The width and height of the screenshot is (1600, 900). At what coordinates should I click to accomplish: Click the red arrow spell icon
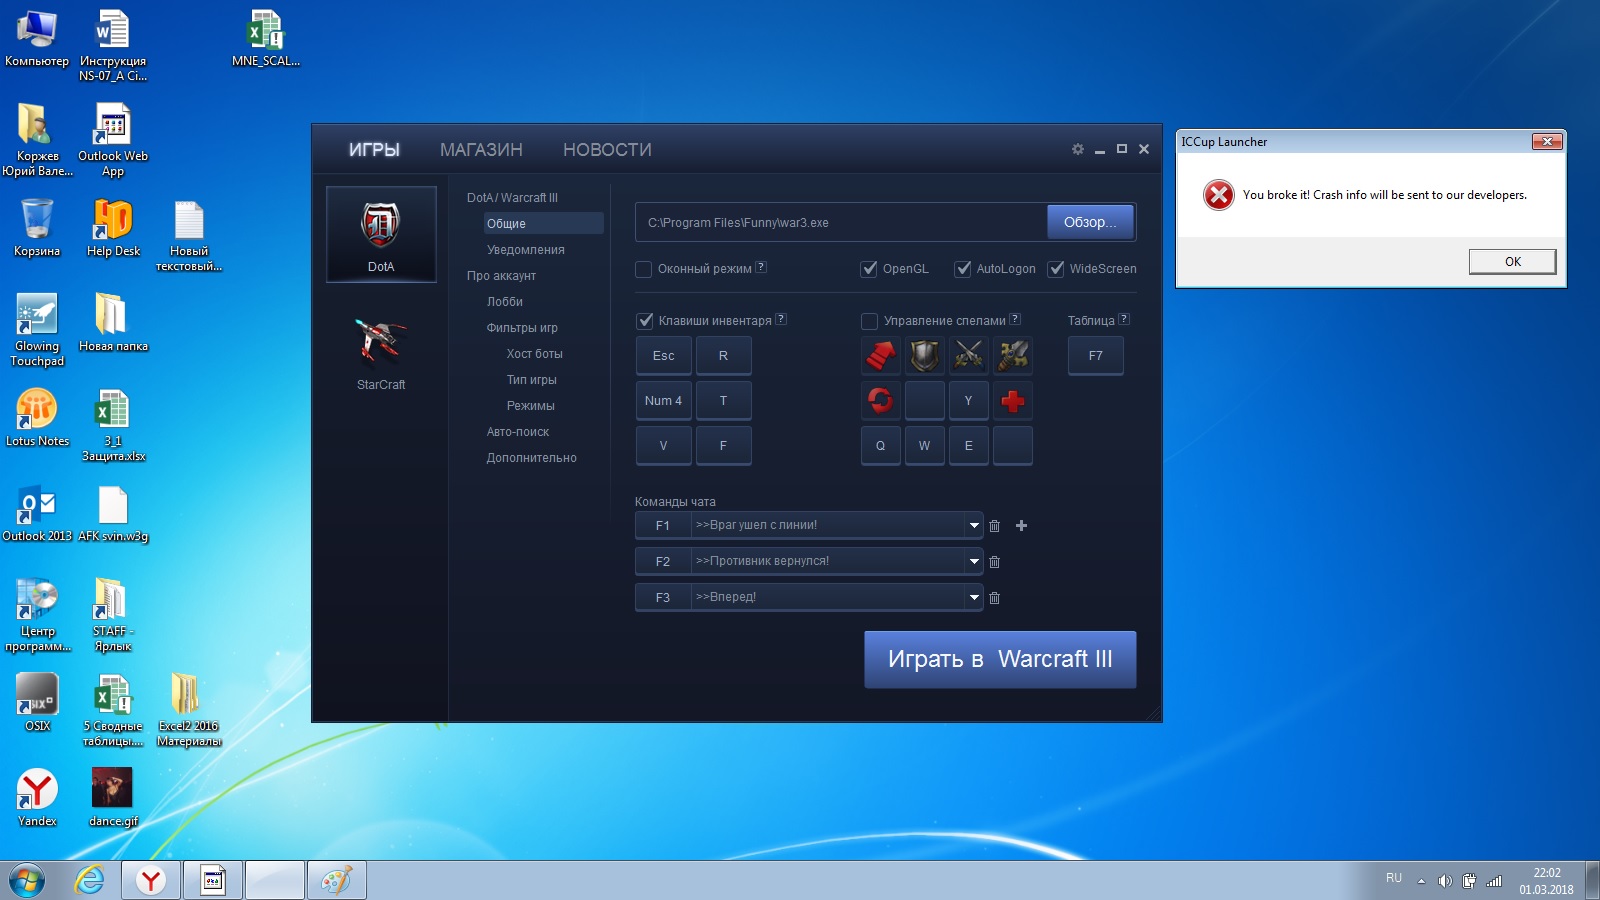[880, 356]
